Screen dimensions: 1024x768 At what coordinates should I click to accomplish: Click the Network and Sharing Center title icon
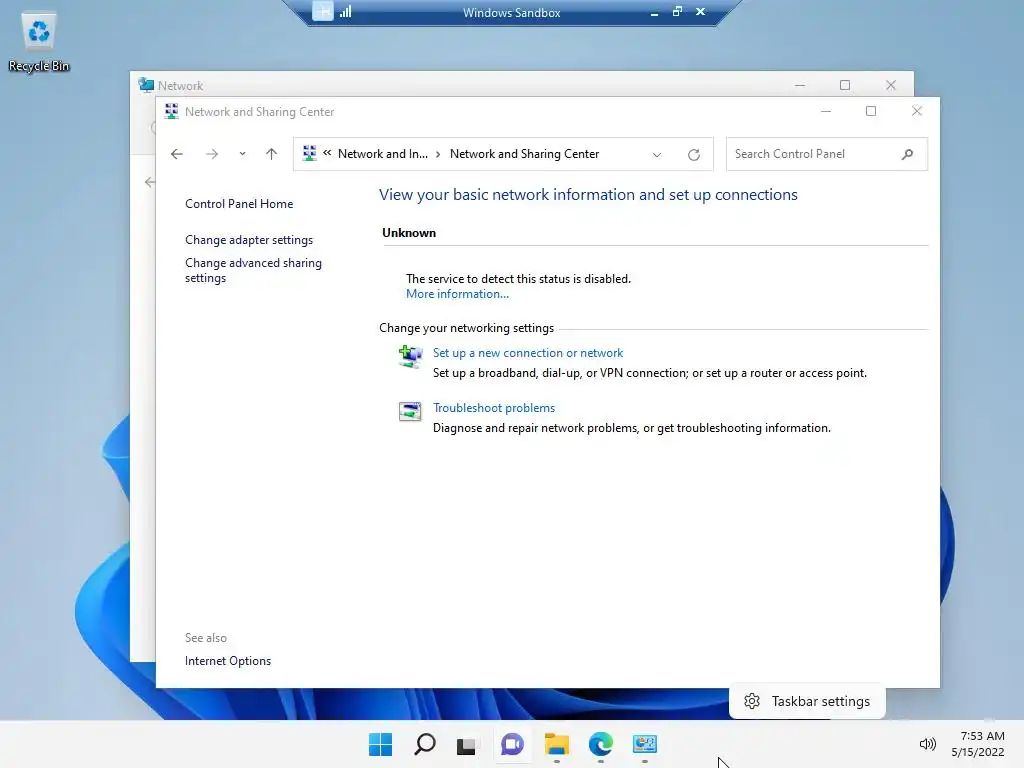[x=171, y=112]
